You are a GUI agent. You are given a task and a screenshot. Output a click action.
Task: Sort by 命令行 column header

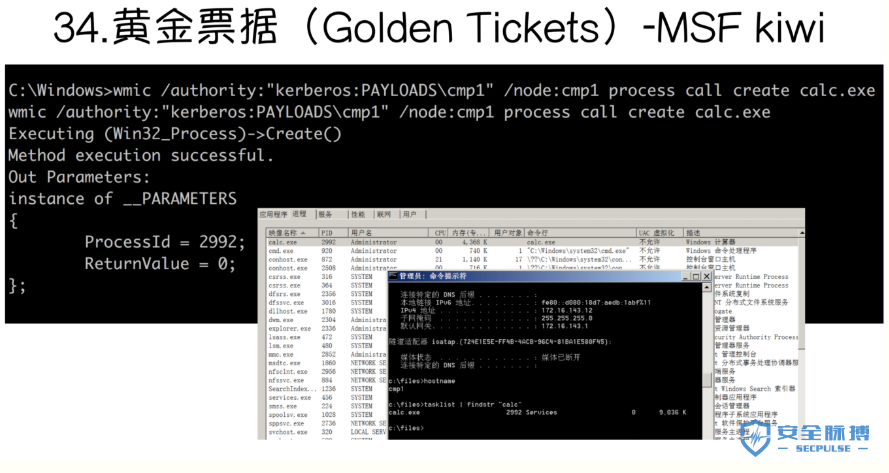point(580,233)
